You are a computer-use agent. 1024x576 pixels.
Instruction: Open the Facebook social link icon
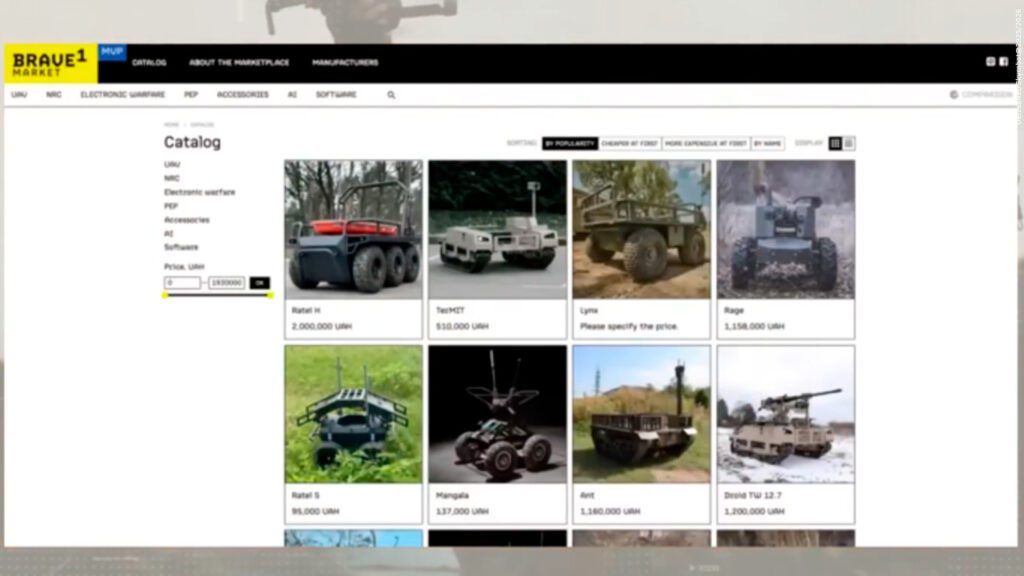1003,62
